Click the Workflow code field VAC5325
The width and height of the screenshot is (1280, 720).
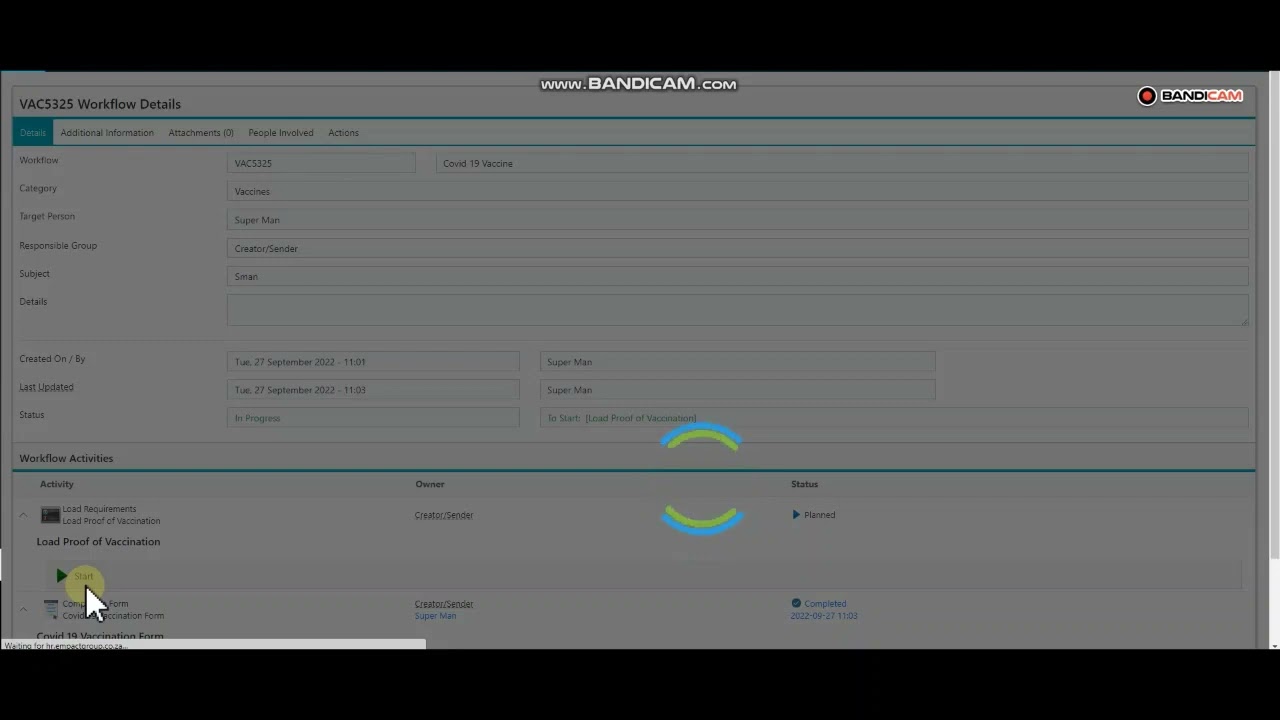tap(321, 163)
